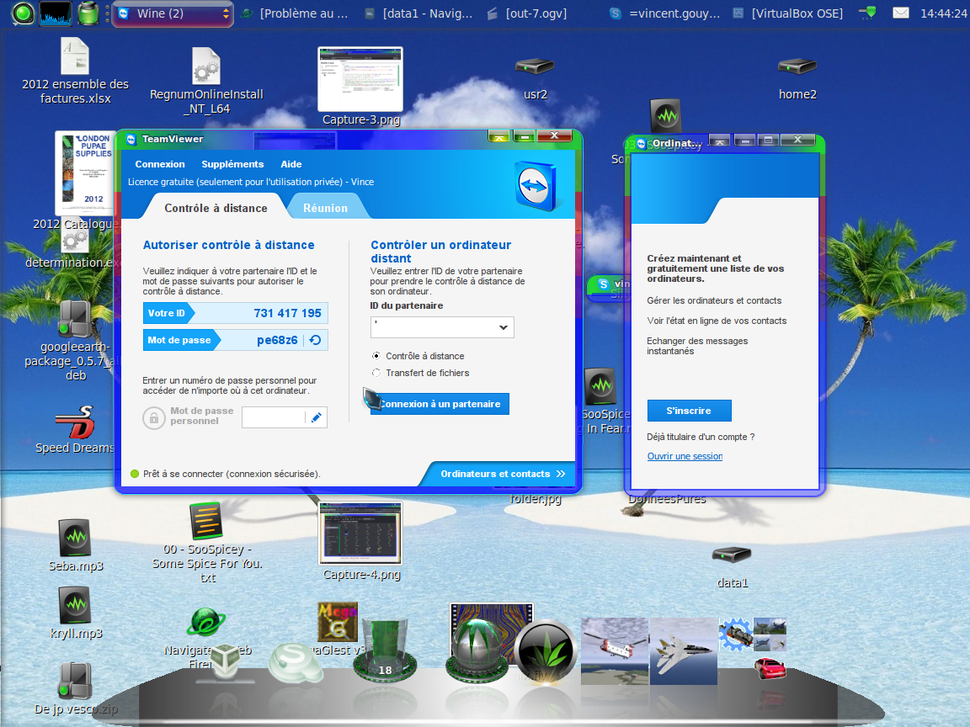Switch to the [Problème au ... taskbar window
The height and width of the screenshot is (727, 970).
tap(295, 14)
